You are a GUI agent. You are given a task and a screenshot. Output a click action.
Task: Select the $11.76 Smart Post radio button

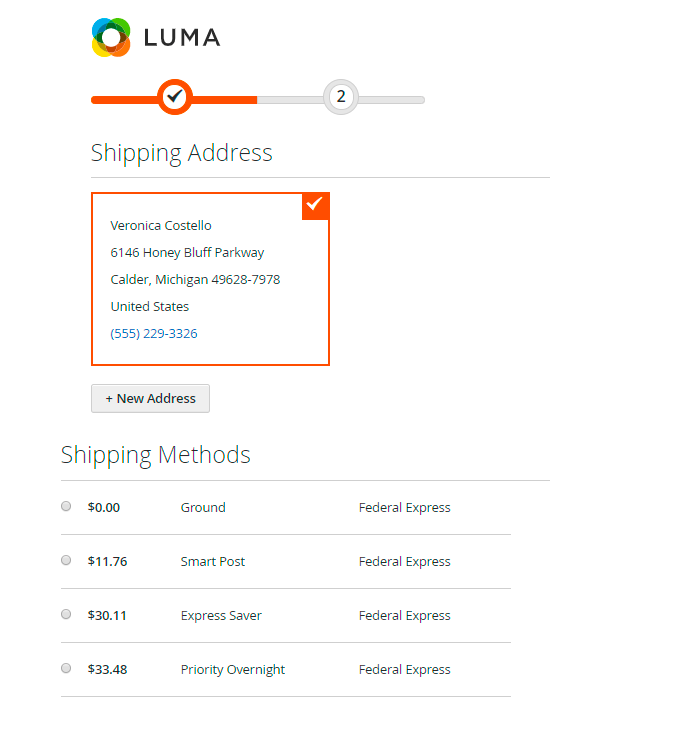pyautogui.click(x=66, y=561)
